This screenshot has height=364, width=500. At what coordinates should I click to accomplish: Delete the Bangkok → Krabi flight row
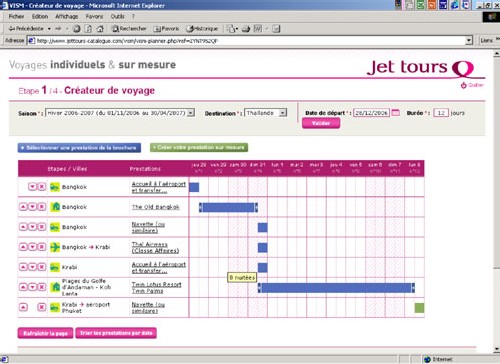coord(41,247)
